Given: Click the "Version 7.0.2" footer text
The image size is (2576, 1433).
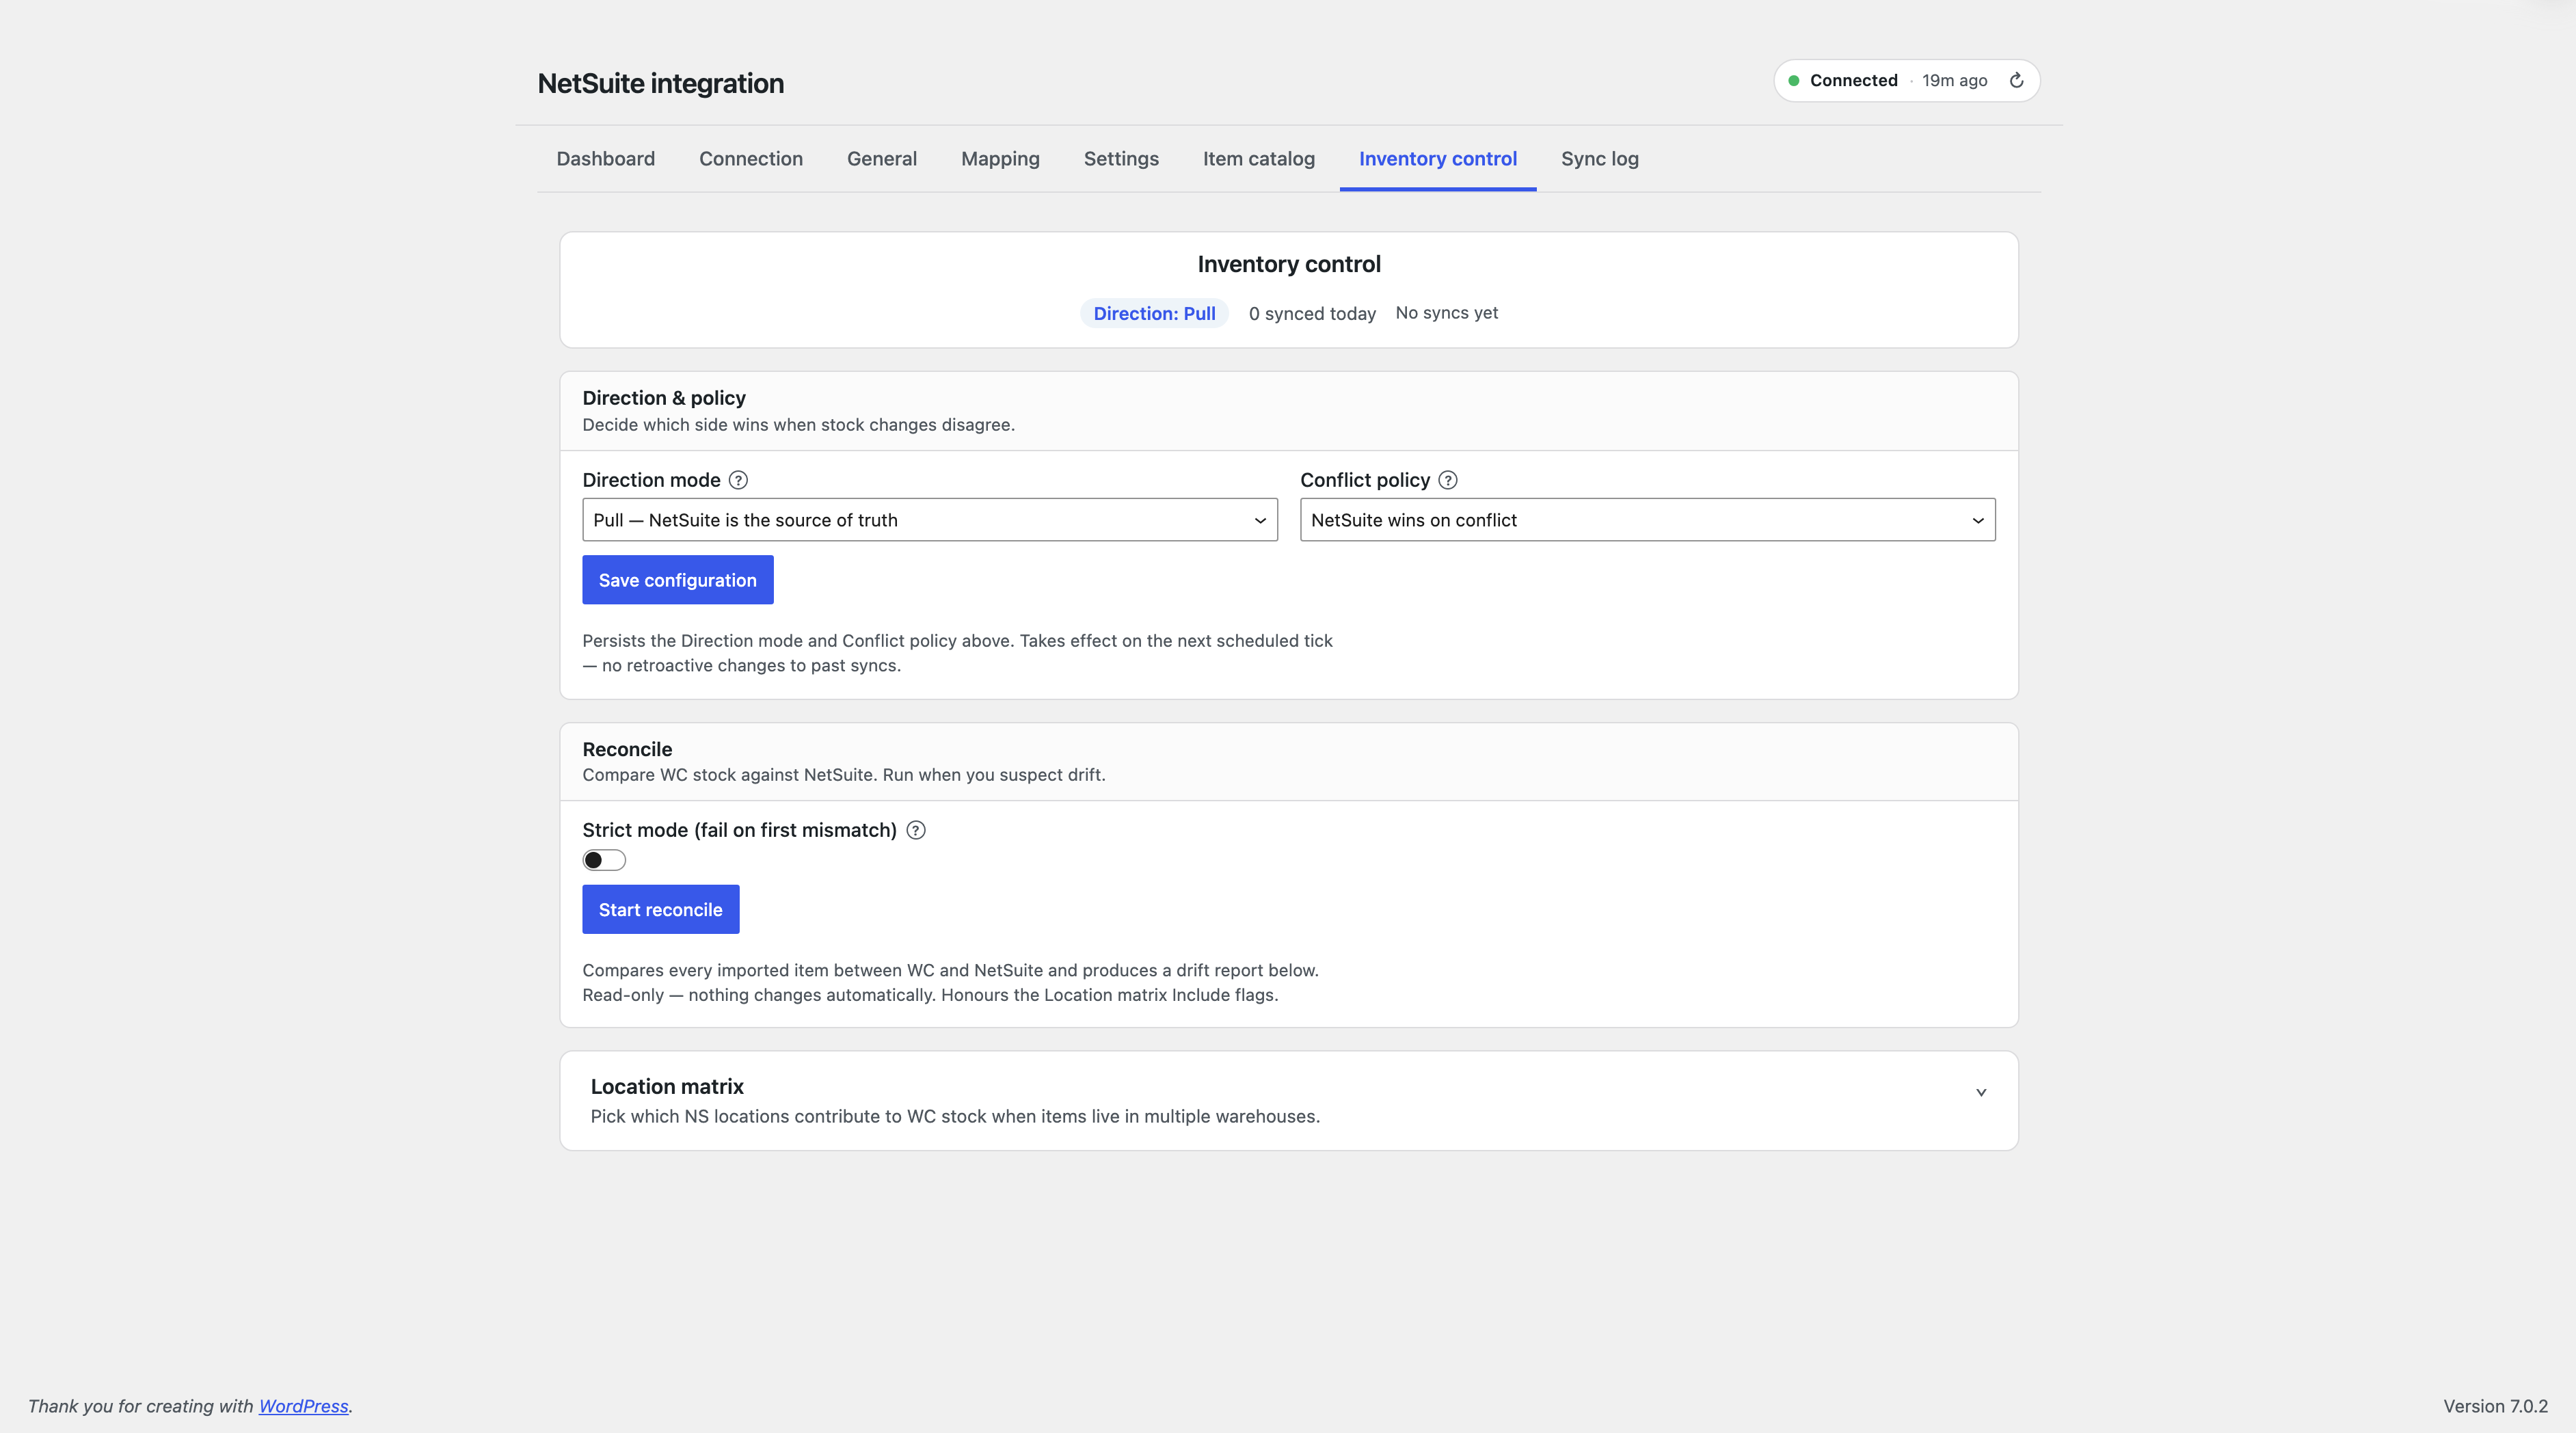Looking at the screenshot, I should [x=2495, y=1406].
